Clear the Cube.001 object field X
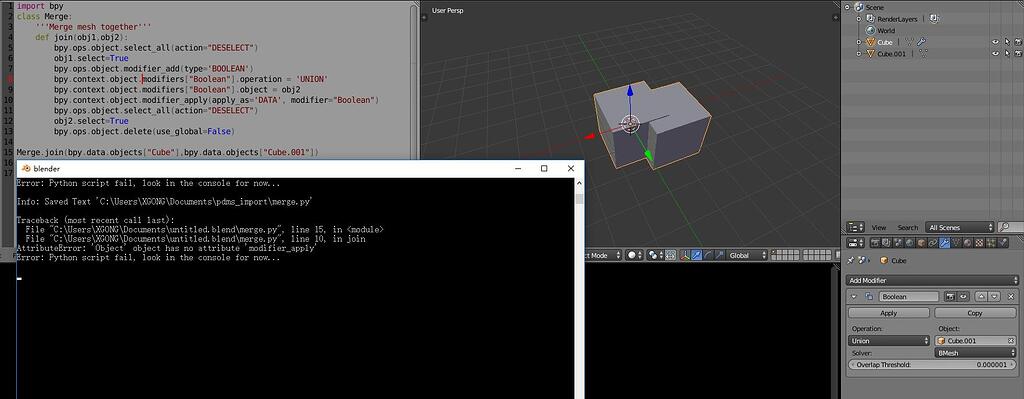The image size is (1024, 399). pyautogui.click(x=1012, y=341)
